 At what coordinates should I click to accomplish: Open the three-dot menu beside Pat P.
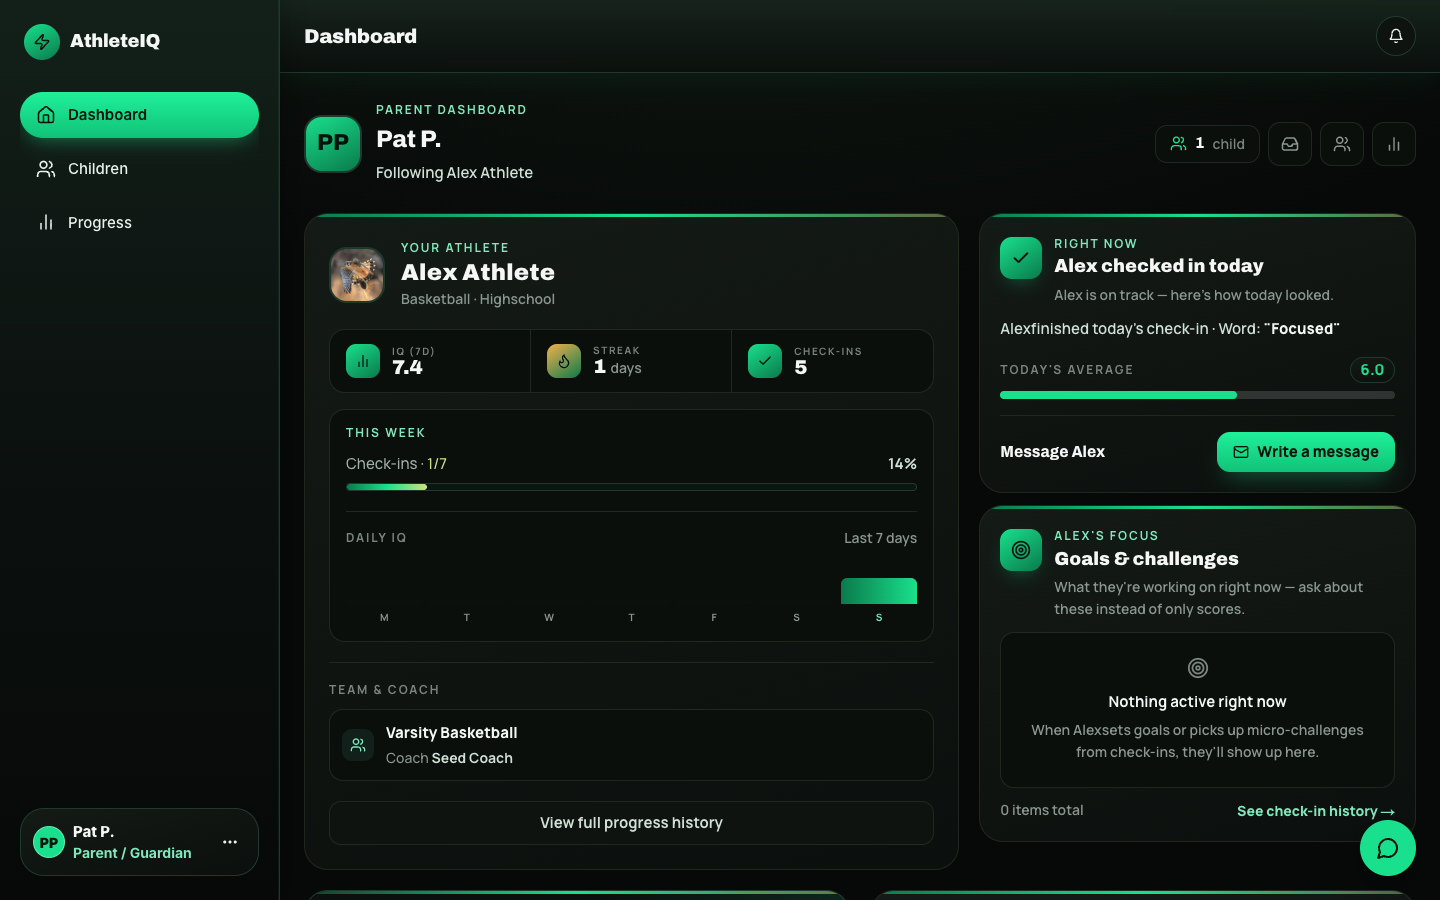point(230,842)
